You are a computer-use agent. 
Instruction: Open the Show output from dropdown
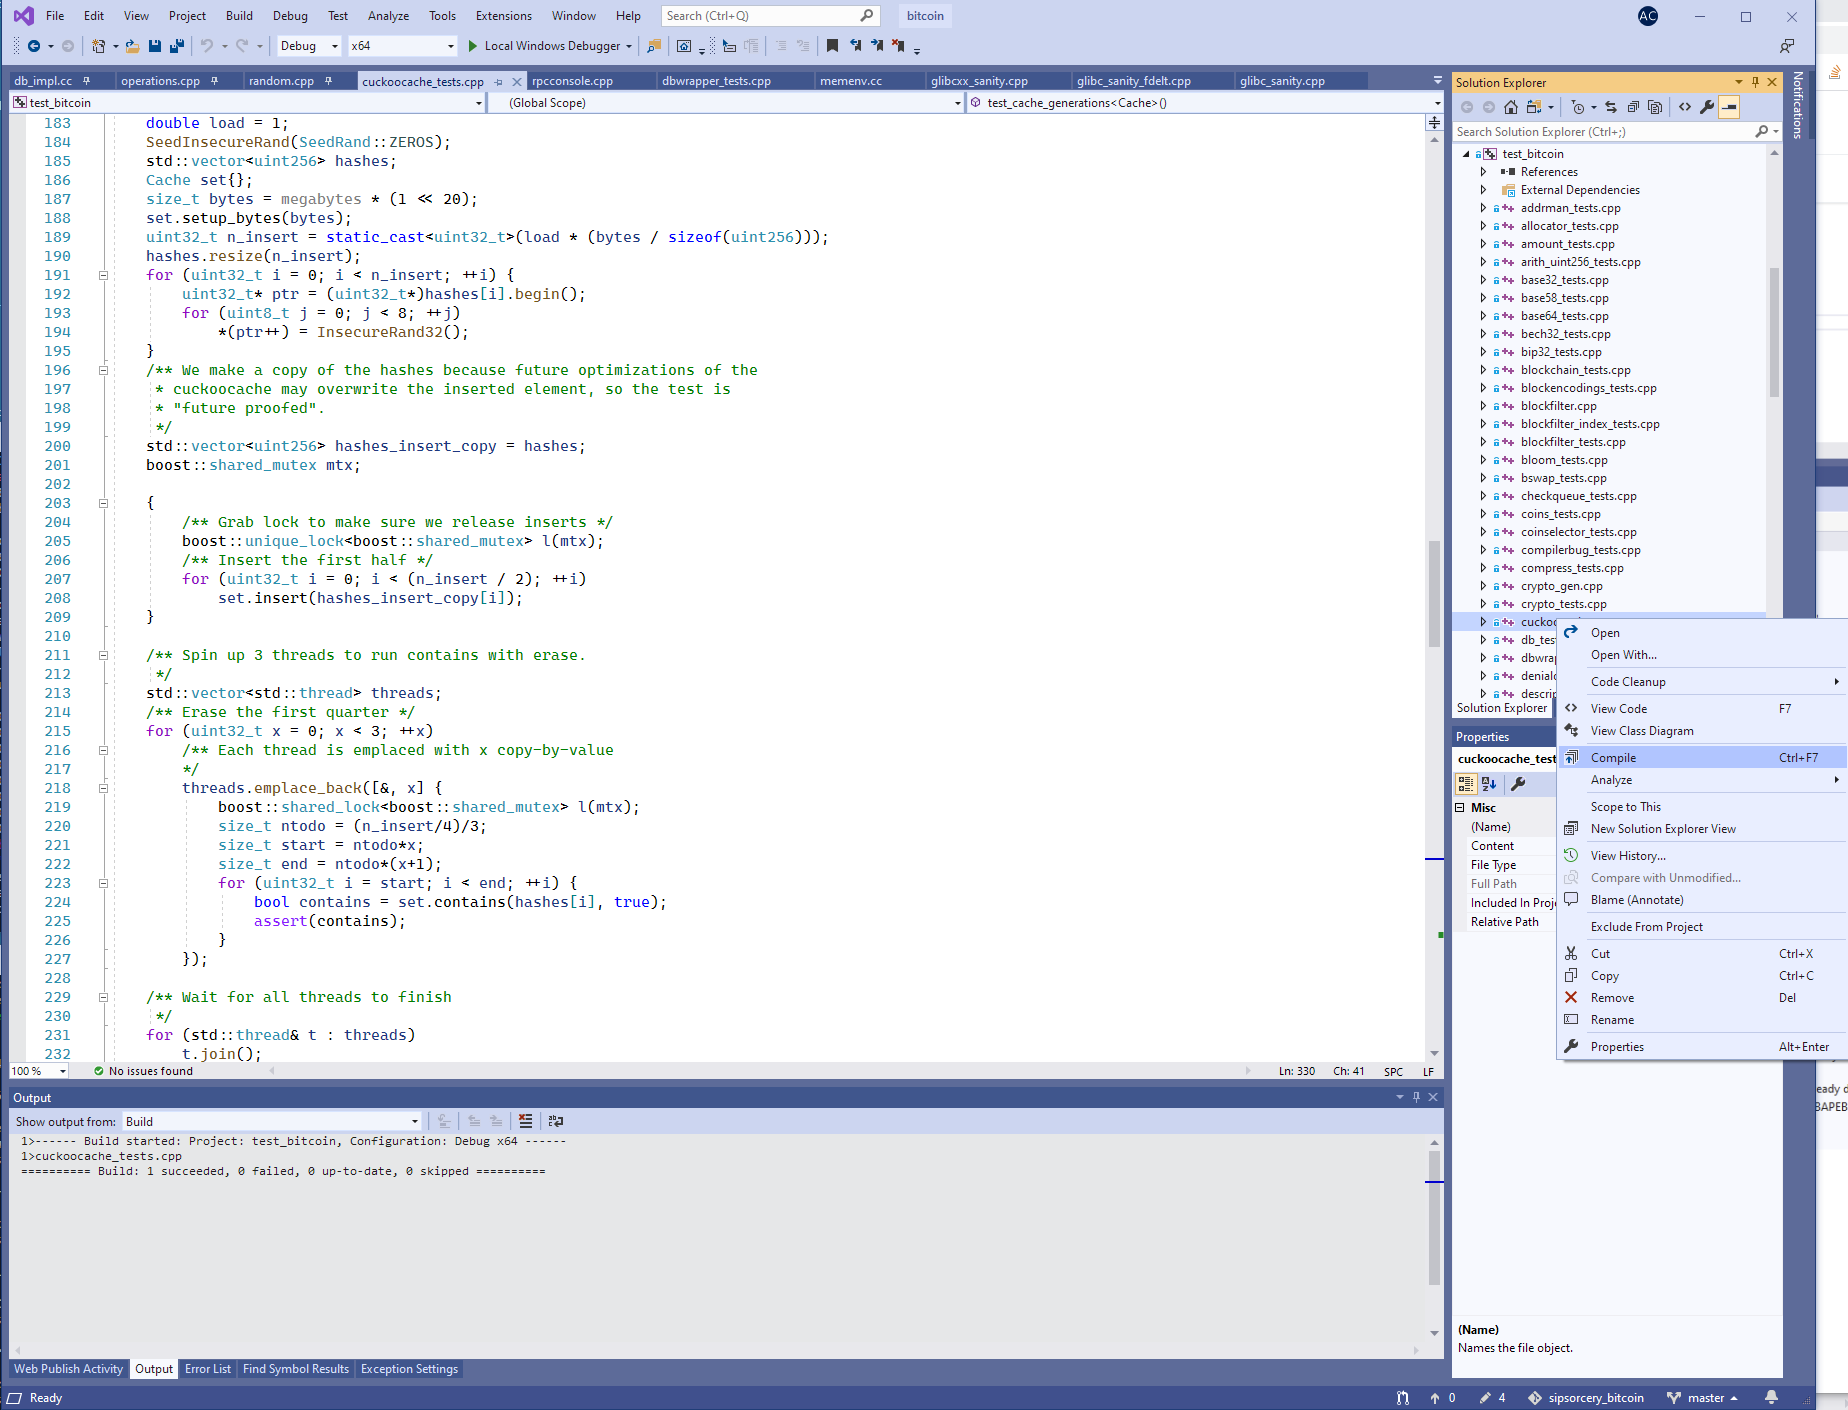[415, 1121]
